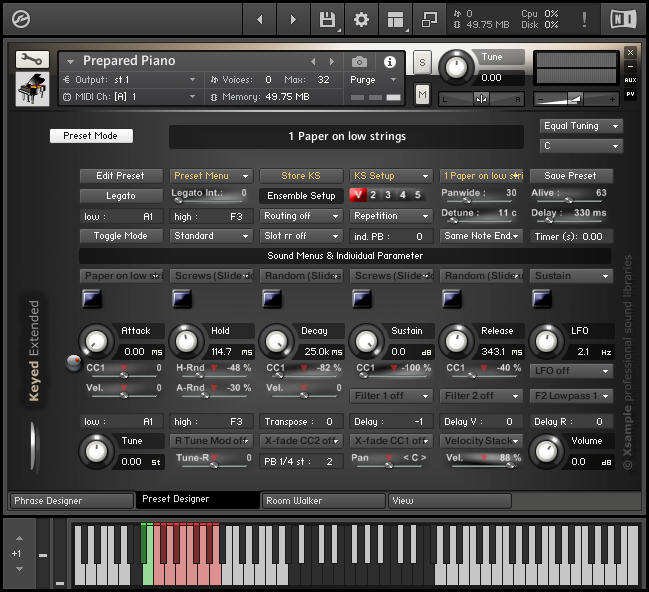Viewport: 649px width, 592px height.
Task: Open settings with the gear icon
Action: click(361, 19)
